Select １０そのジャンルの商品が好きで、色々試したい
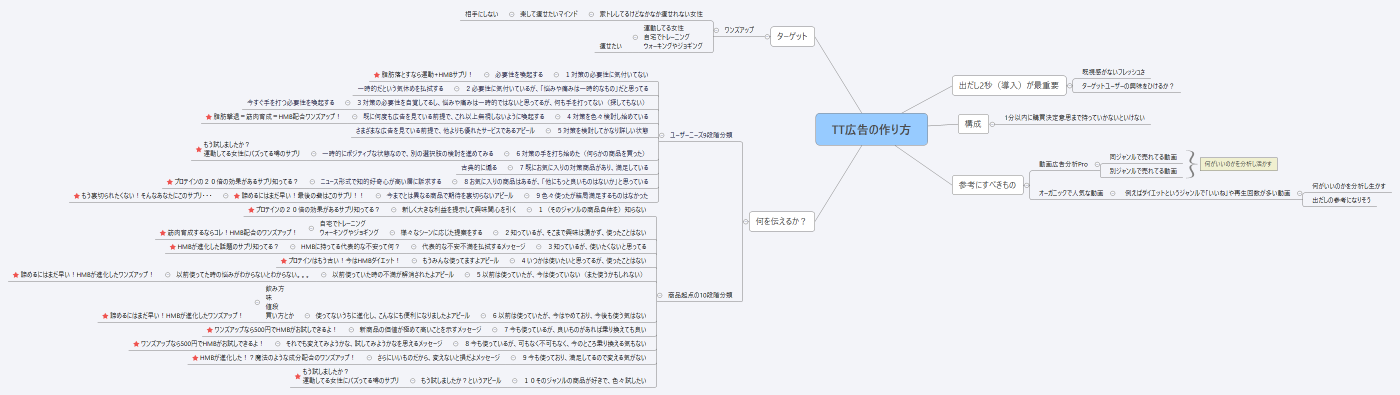The image size is (1400, 395). tap(585, 381)
